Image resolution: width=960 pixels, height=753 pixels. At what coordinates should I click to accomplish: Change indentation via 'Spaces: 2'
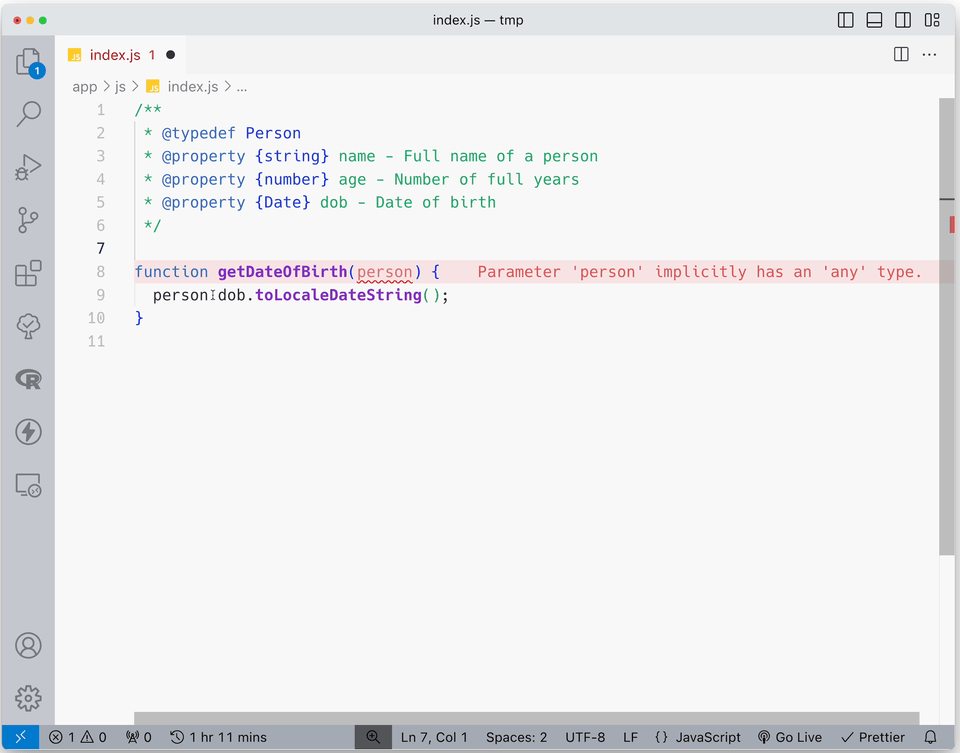coord(516,737)
